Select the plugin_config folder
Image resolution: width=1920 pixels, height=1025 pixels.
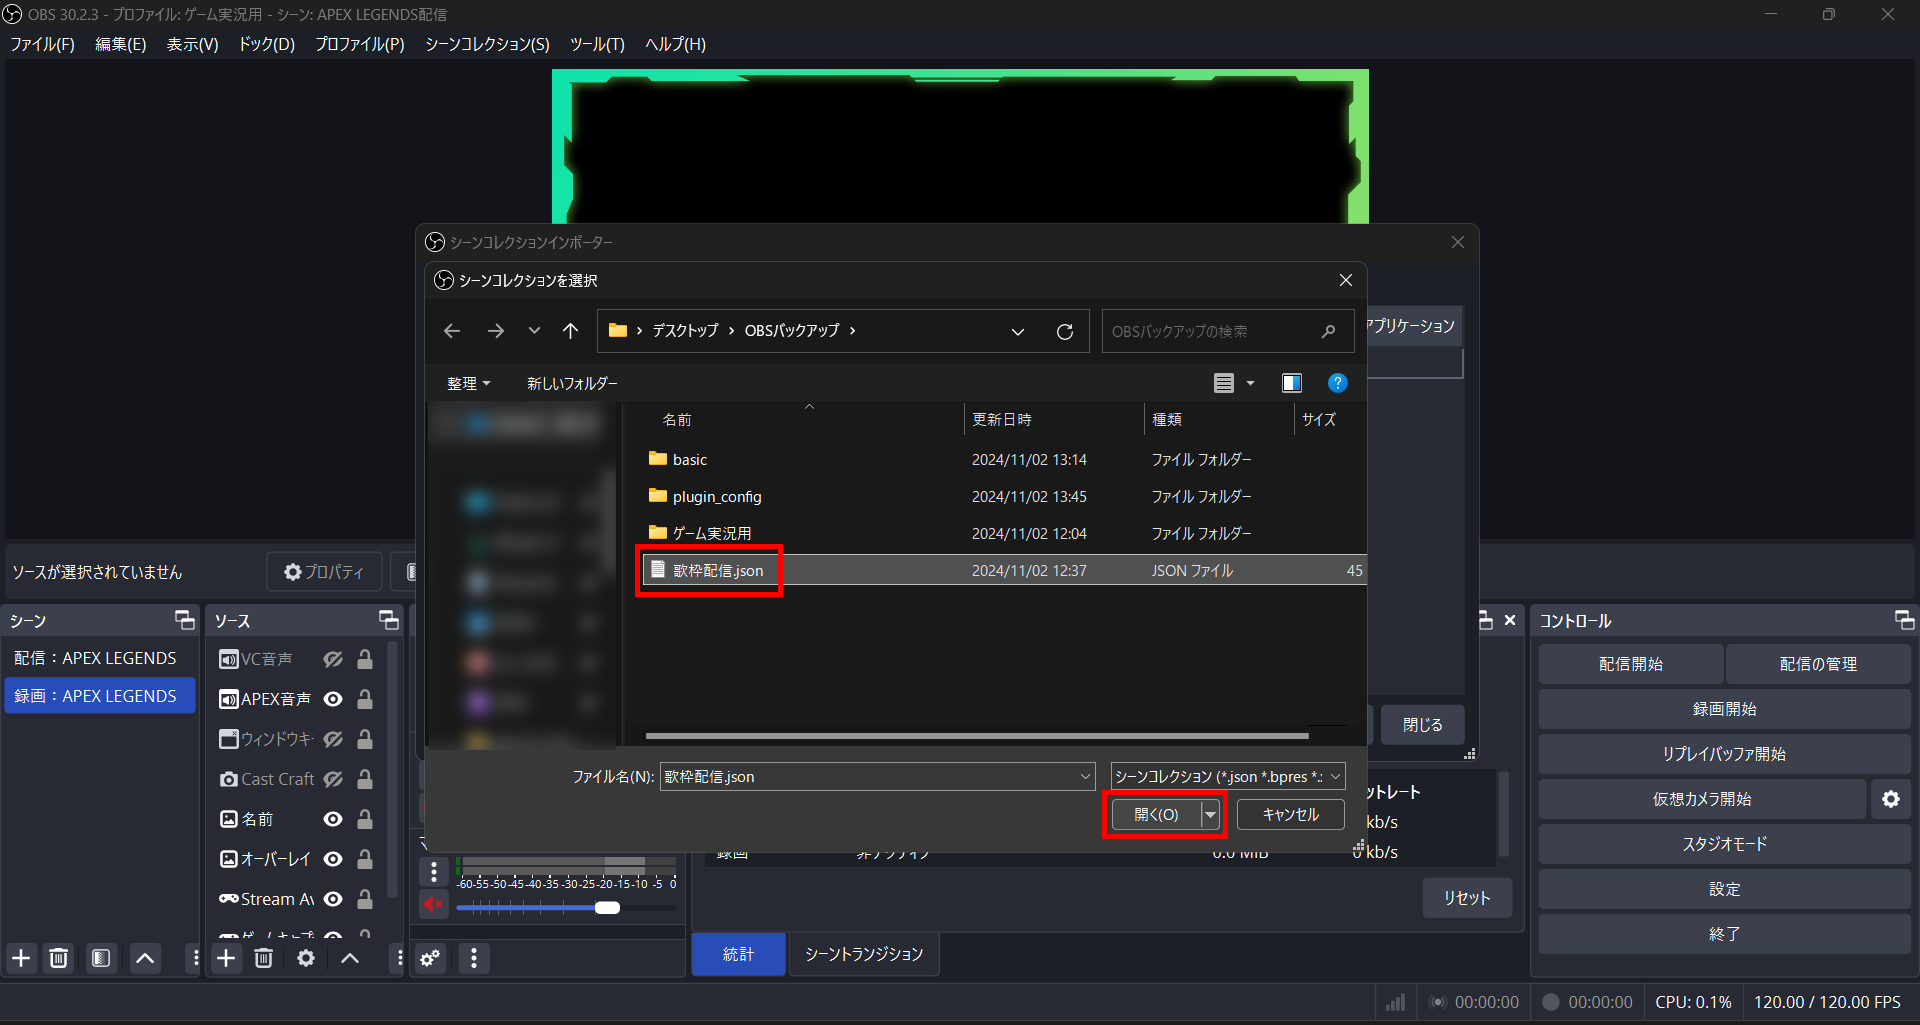coord(1004,496)
